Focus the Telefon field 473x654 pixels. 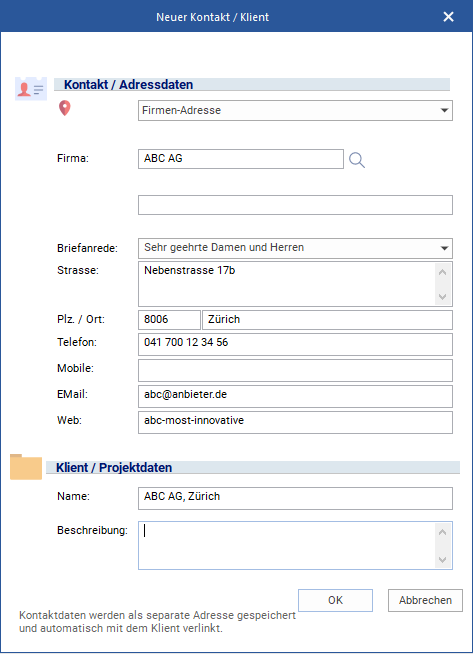point(295,344)
